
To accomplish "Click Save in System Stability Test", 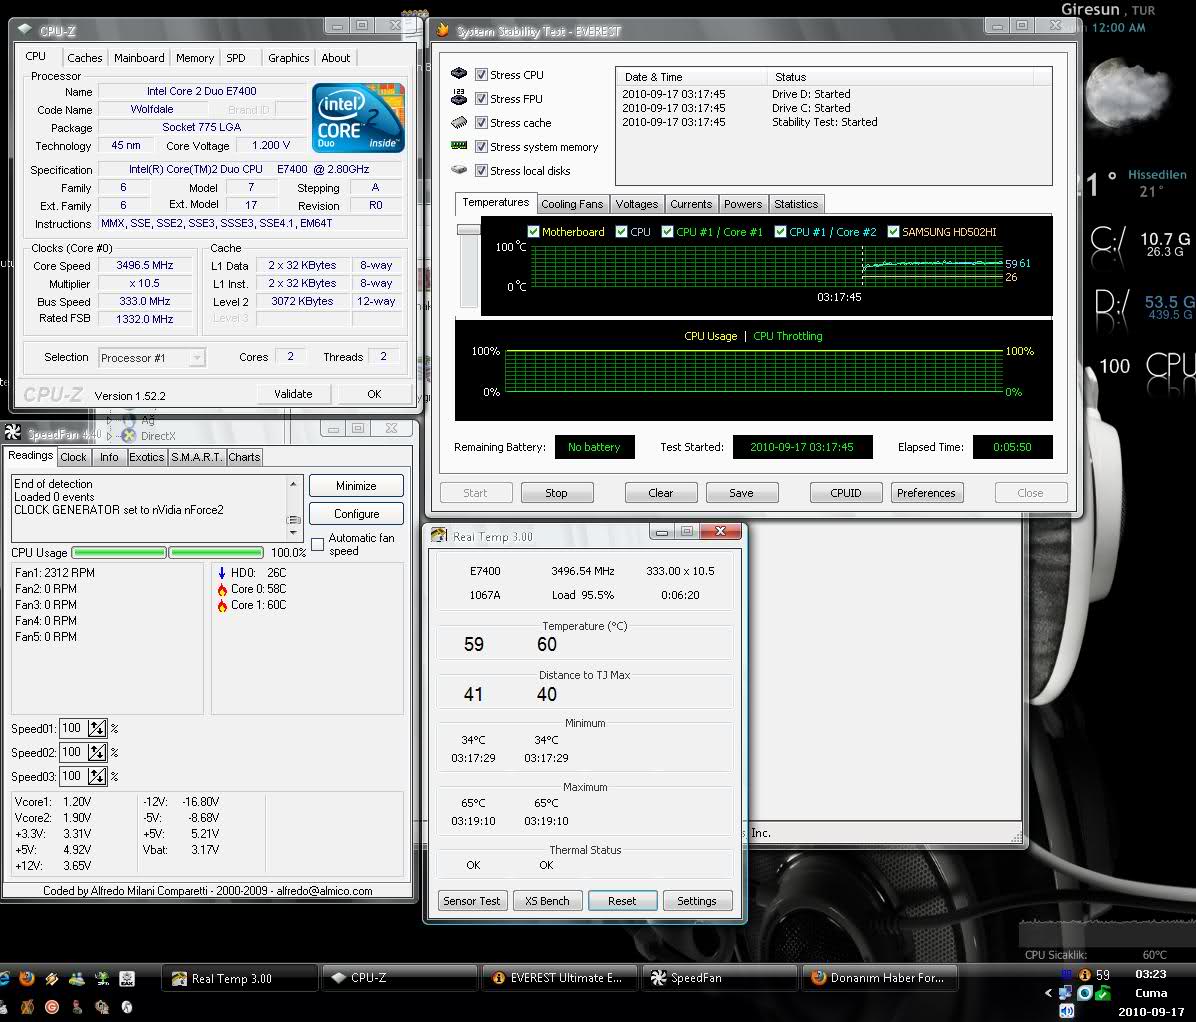I will (741, 493).
